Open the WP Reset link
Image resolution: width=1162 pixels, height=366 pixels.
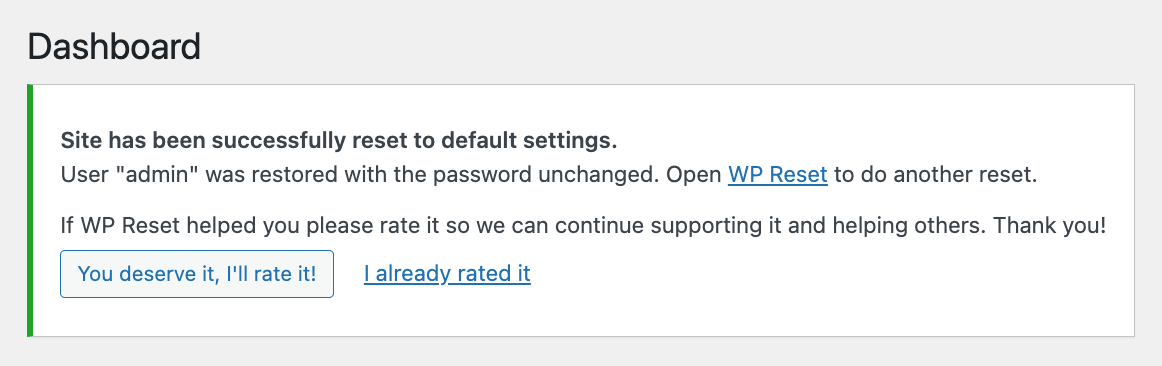777,175
